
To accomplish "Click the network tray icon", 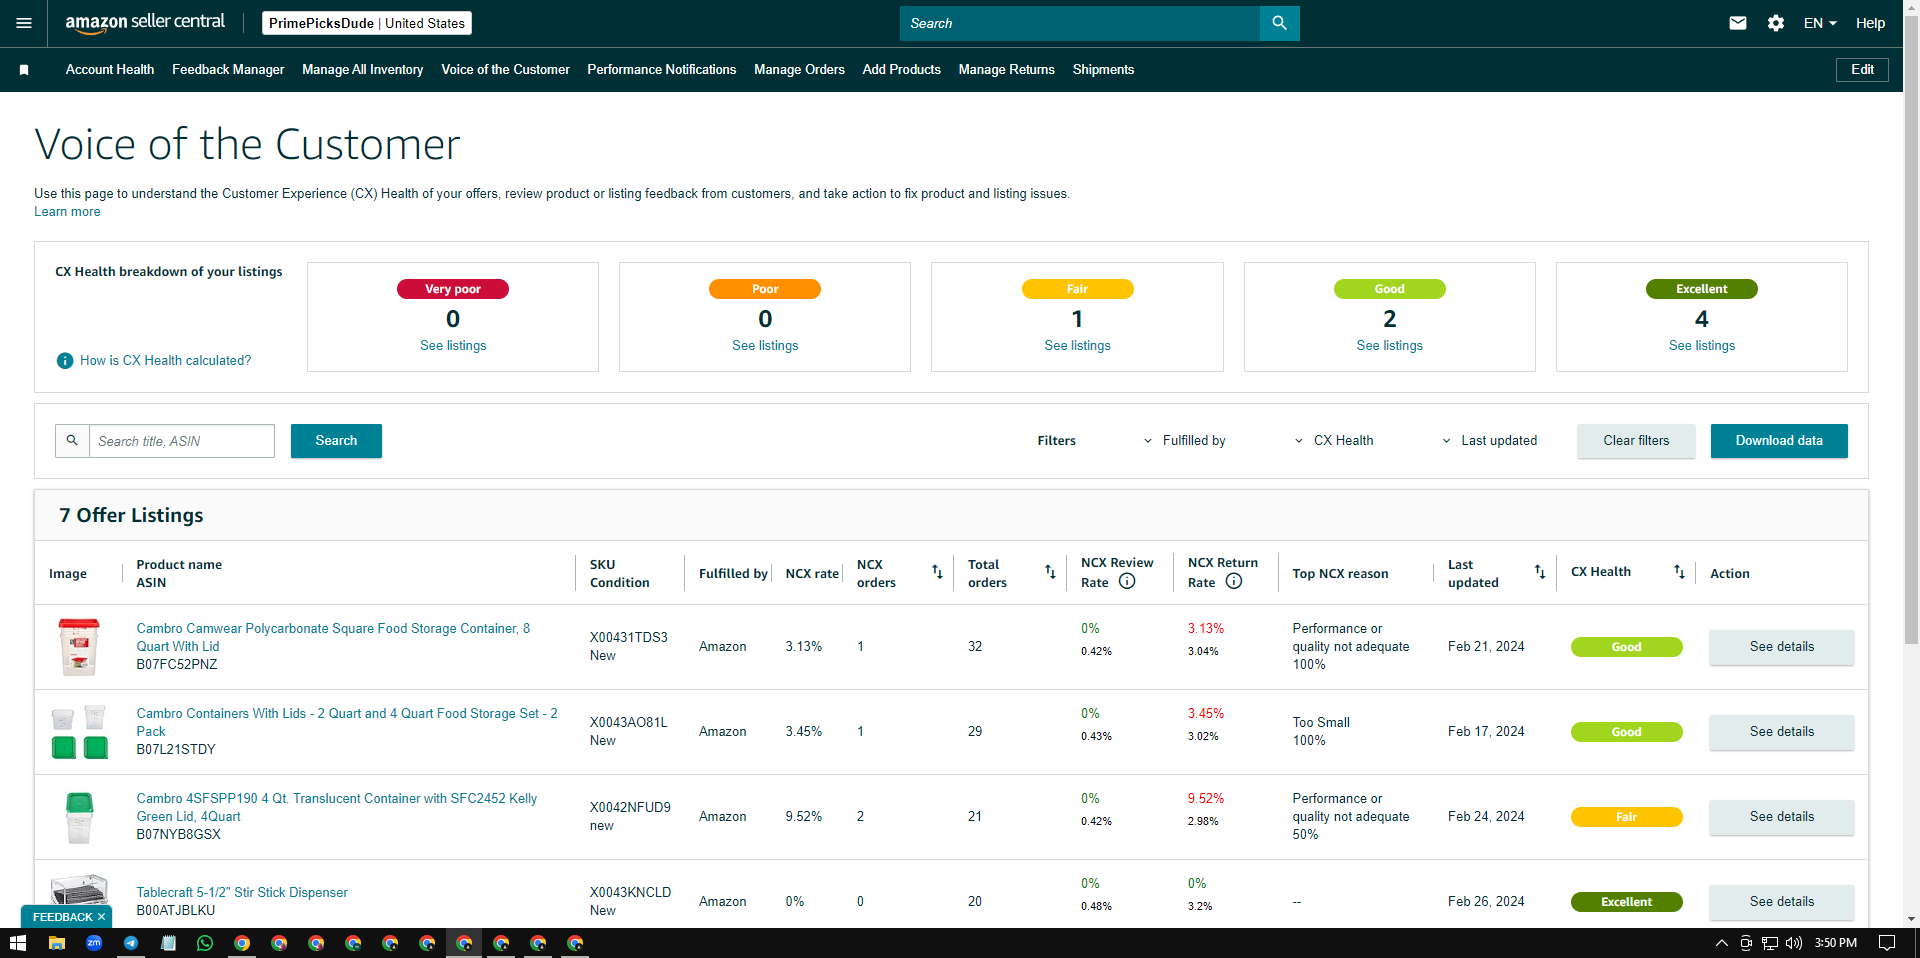I will point(1770,943).
